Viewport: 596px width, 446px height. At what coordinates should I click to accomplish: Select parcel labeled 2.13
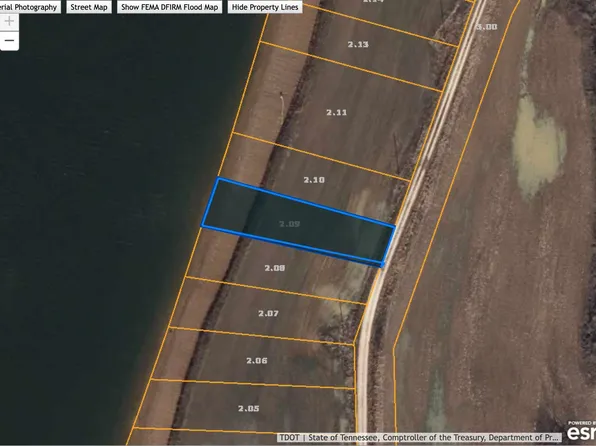(x=358, y=44)
